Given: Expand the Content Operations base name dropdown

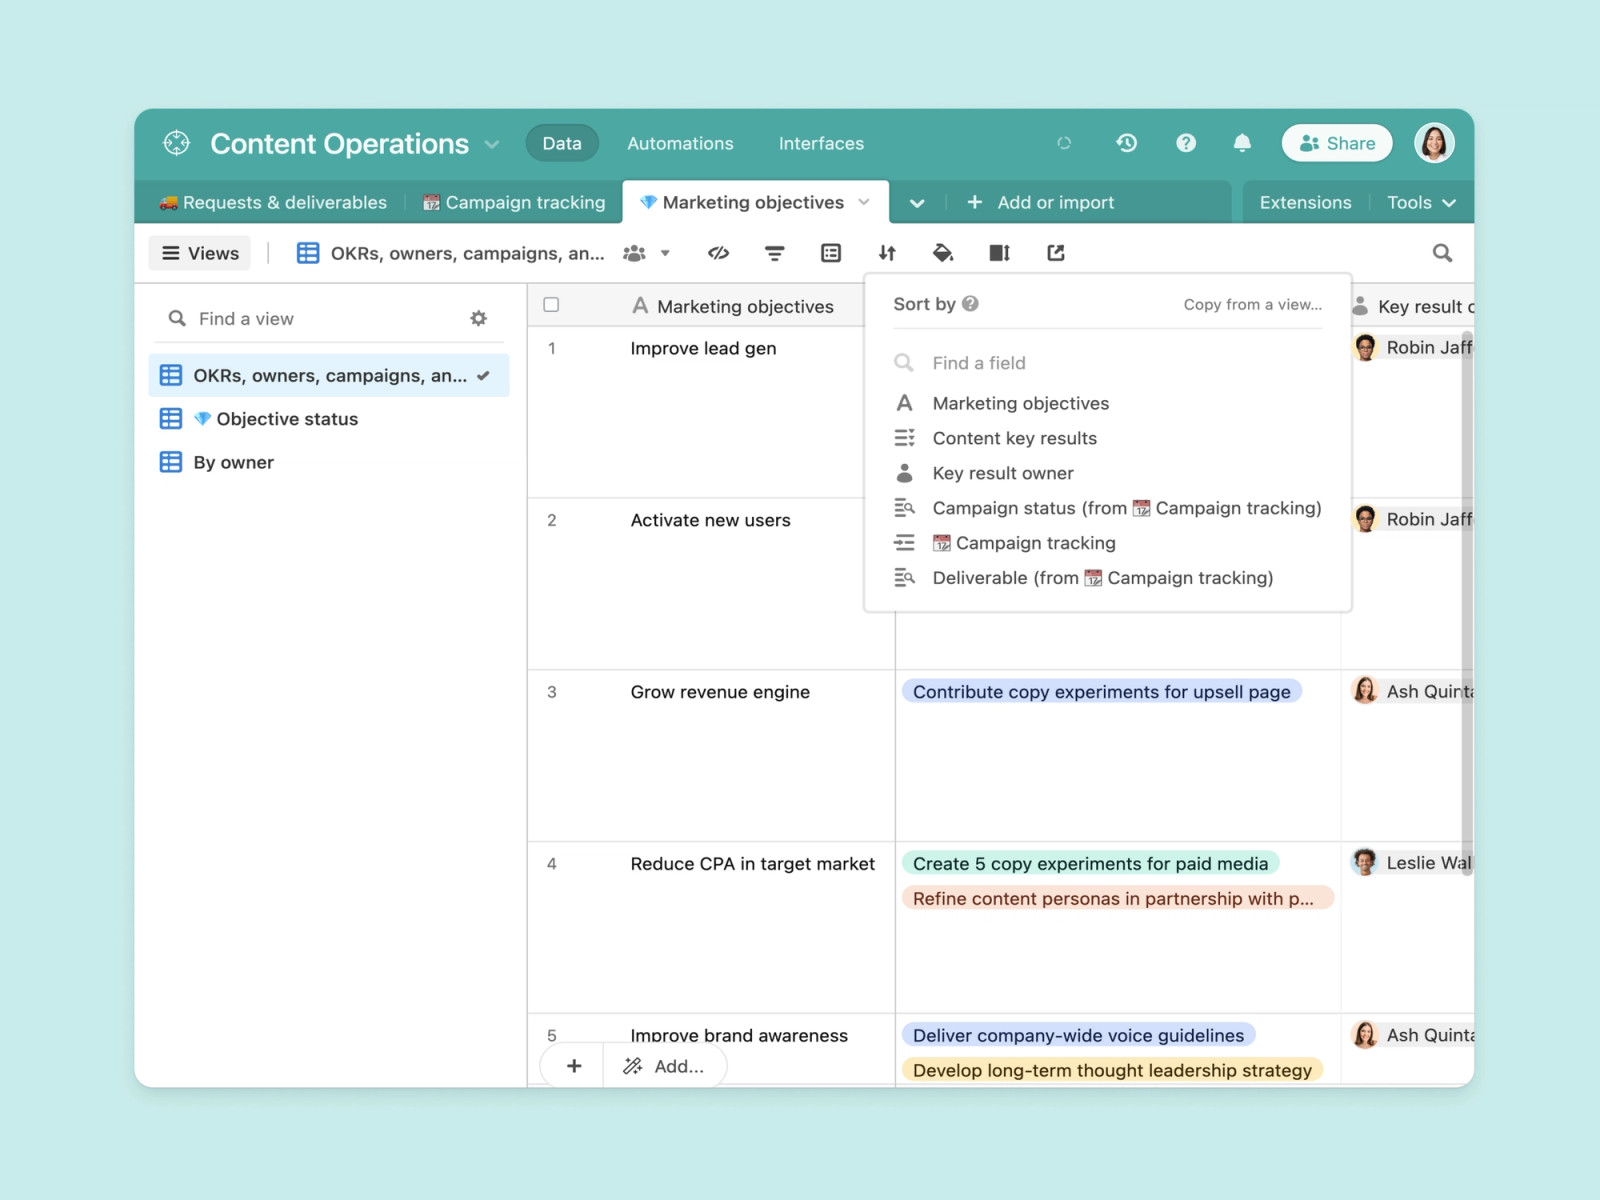Looking at the screenshot, I should (x=492, y=144).
